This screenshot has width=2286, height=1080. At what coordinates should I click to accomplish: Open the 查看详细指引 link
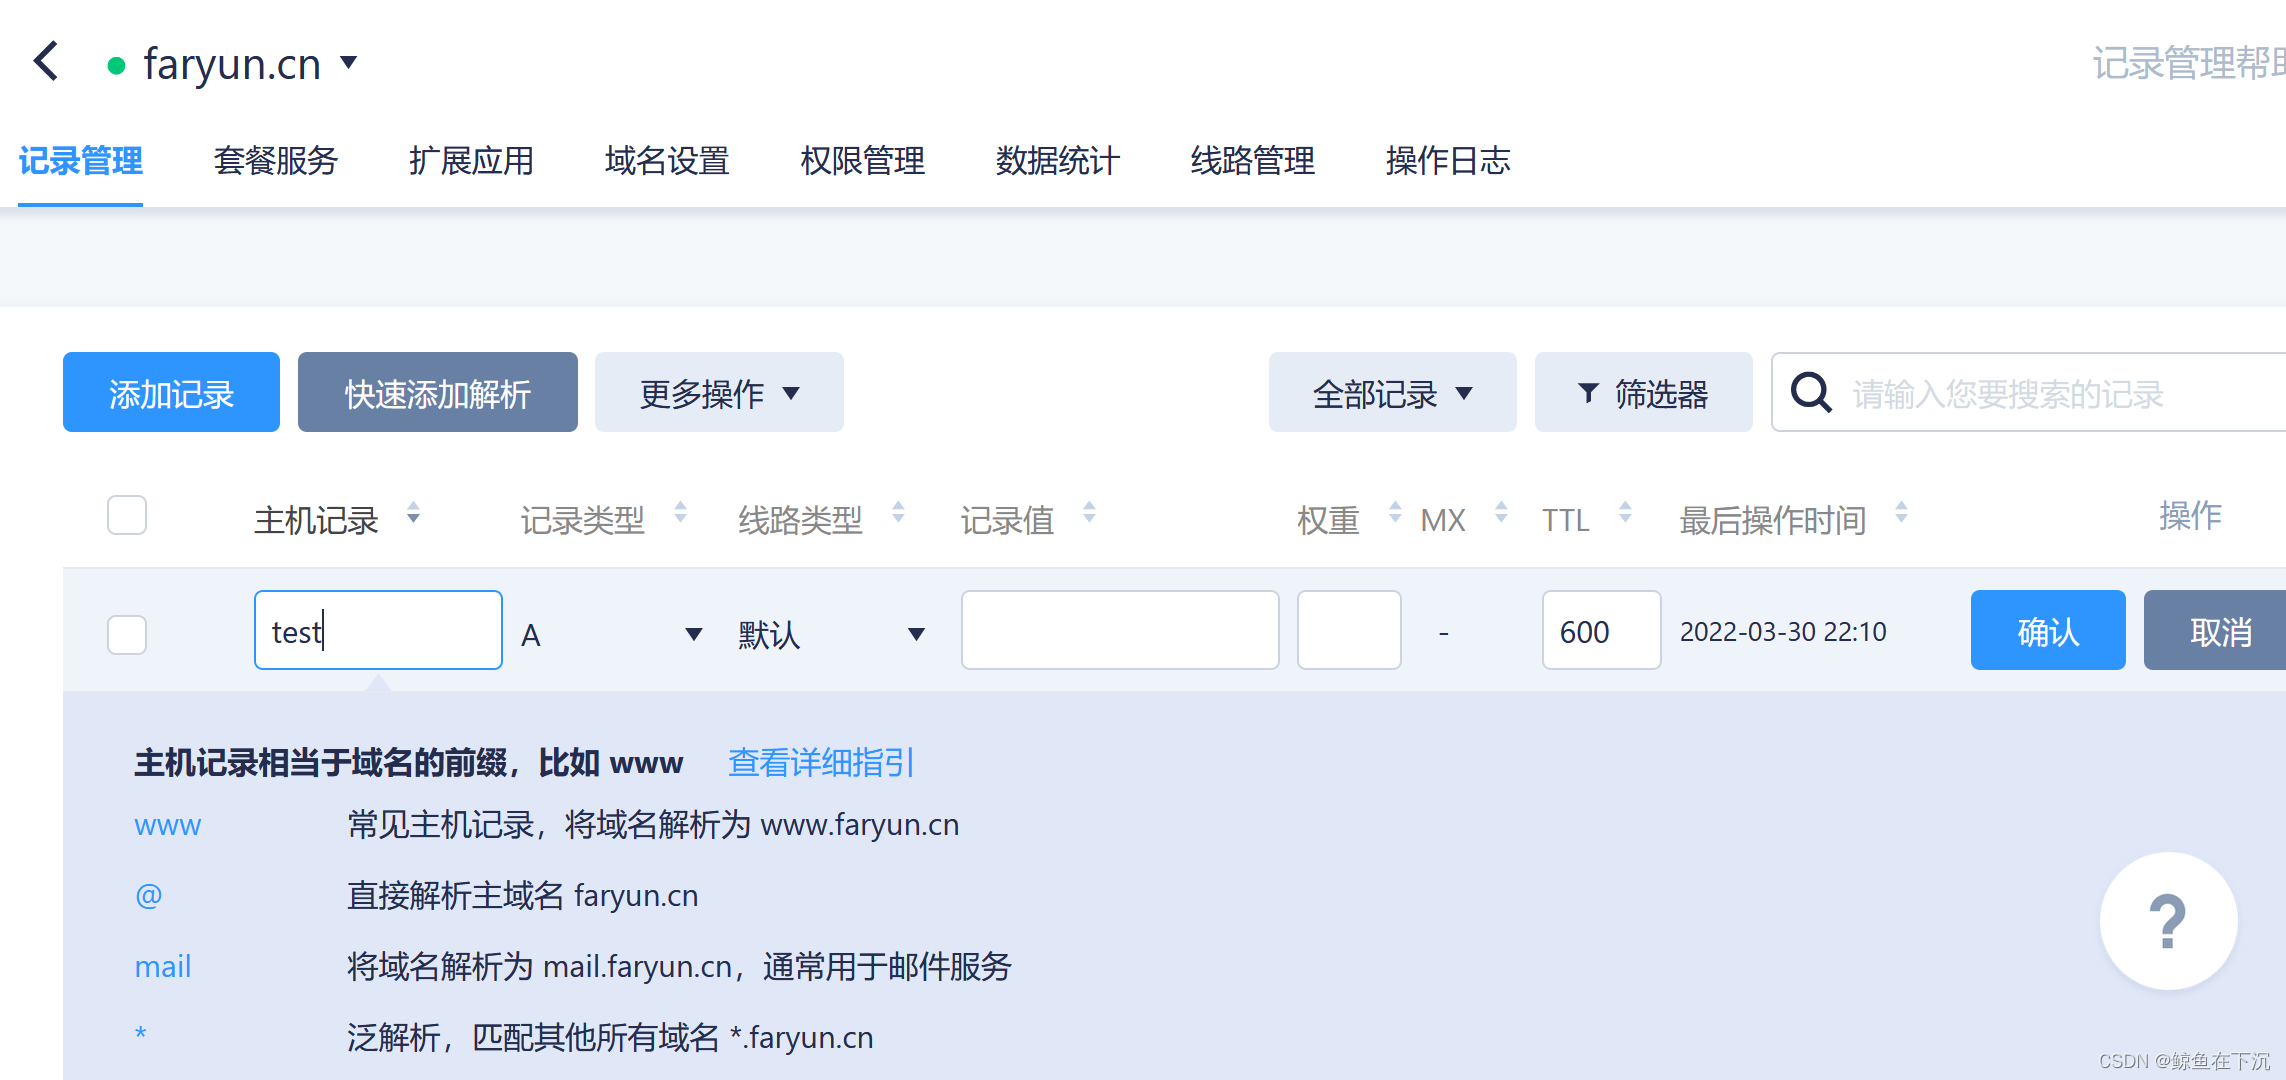click(820, 763)
